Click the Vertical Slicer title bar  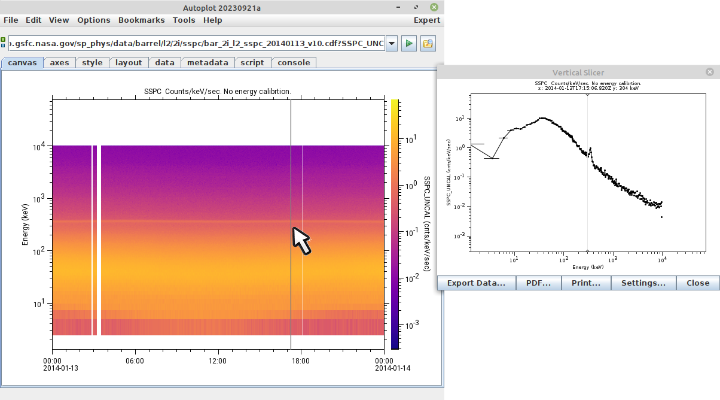pyautogui.click(x=578, y=72)
